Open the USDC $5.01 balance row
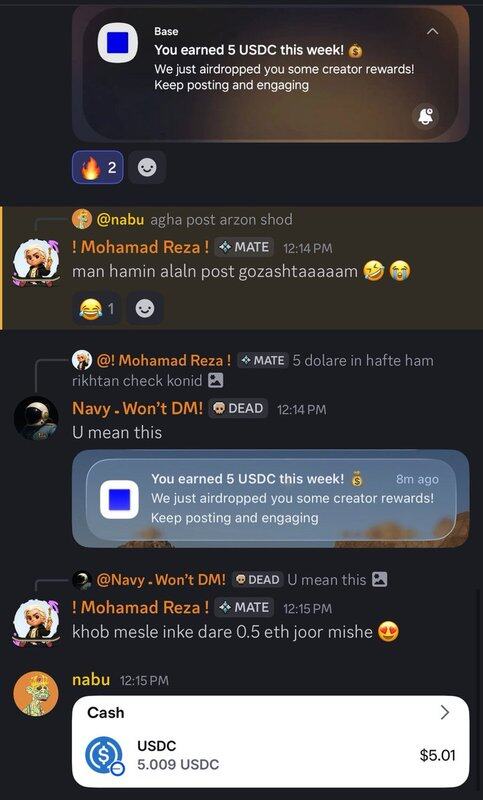This screenshot has width=483, height=800. [270, 755]
